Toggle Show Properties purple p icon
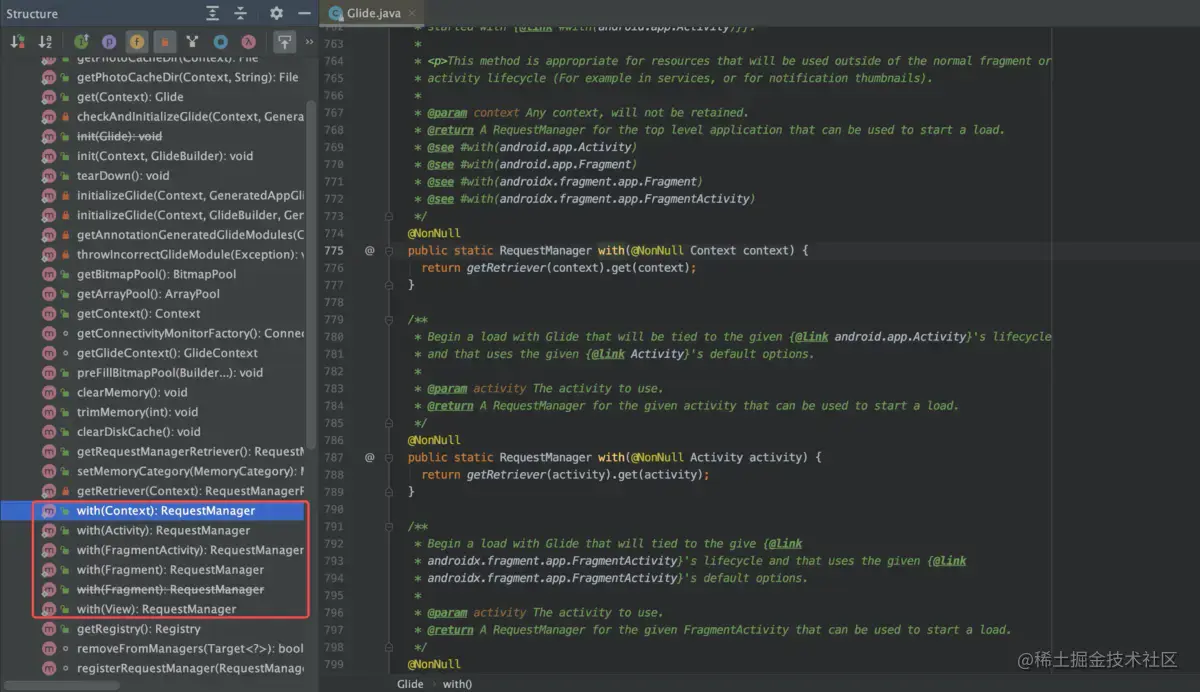 [109, 42]
